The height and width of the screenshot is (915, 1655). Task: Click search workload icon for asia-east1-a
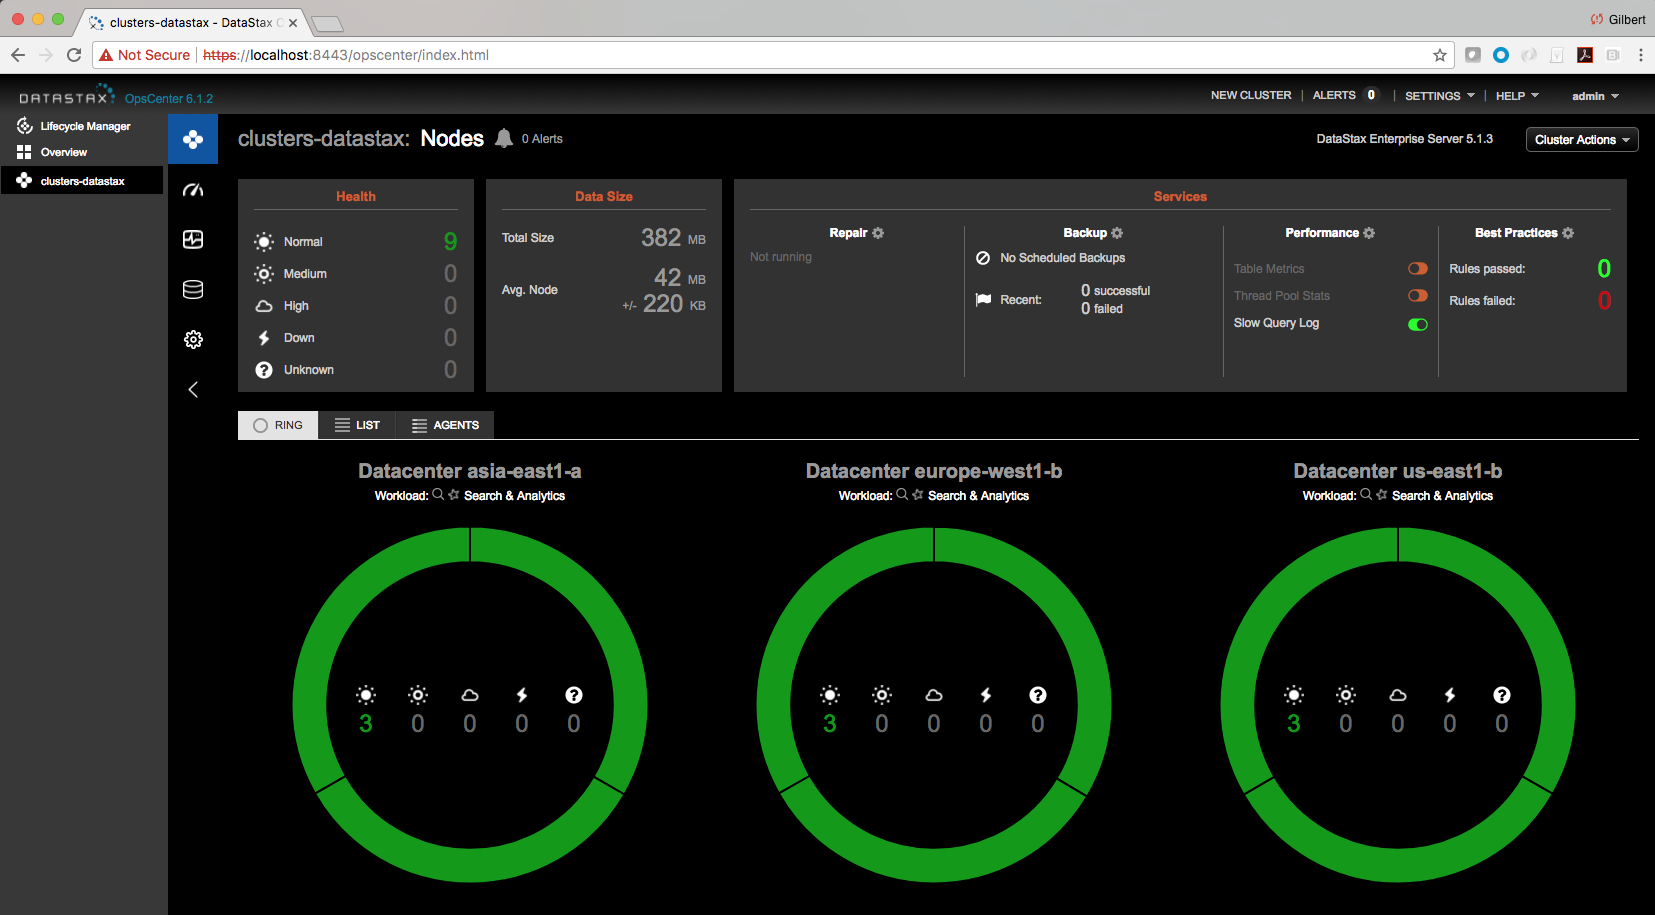438,494
